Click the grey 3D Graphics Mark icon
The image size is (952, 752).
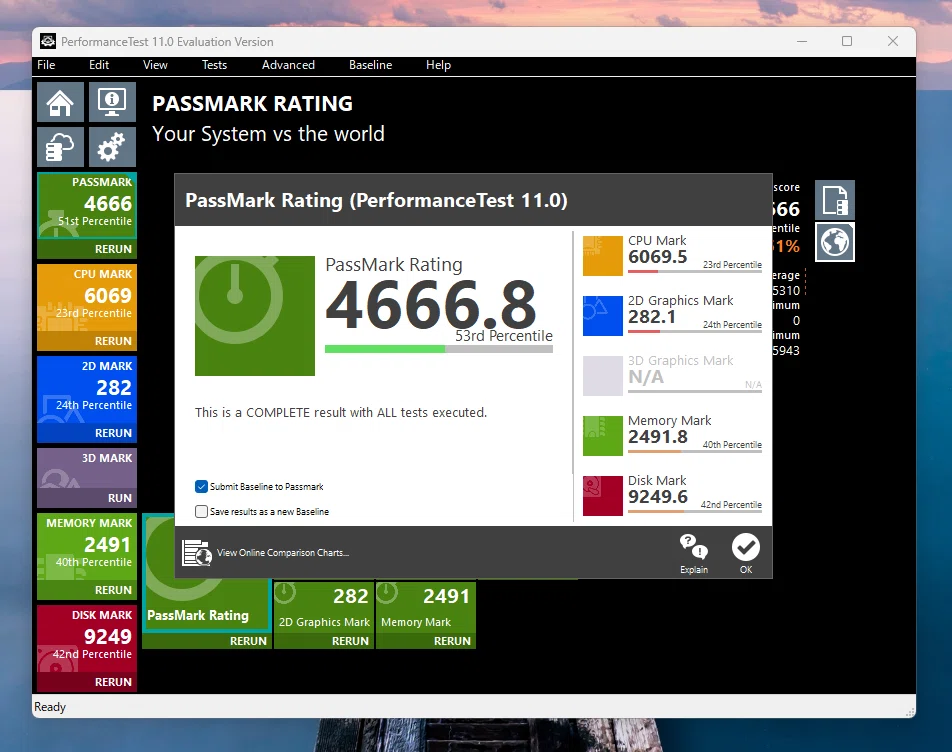pyautogui.click(x=603, y=376)
